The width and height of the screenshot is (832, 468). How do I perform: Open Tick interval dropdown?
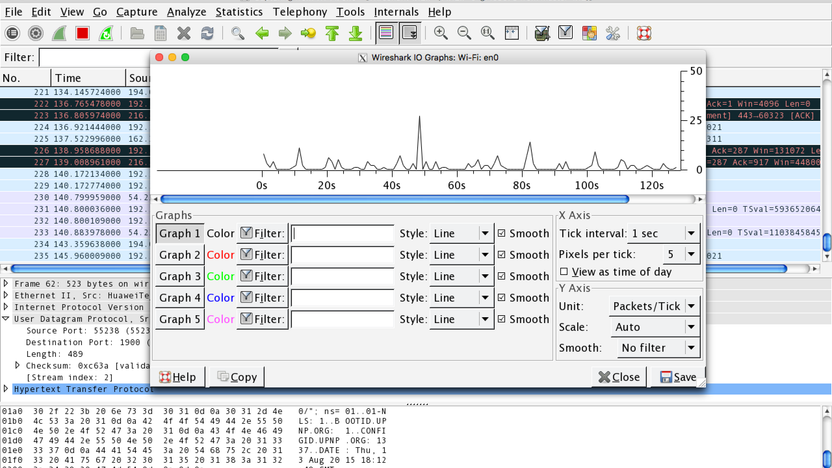(x=663, y=233)
